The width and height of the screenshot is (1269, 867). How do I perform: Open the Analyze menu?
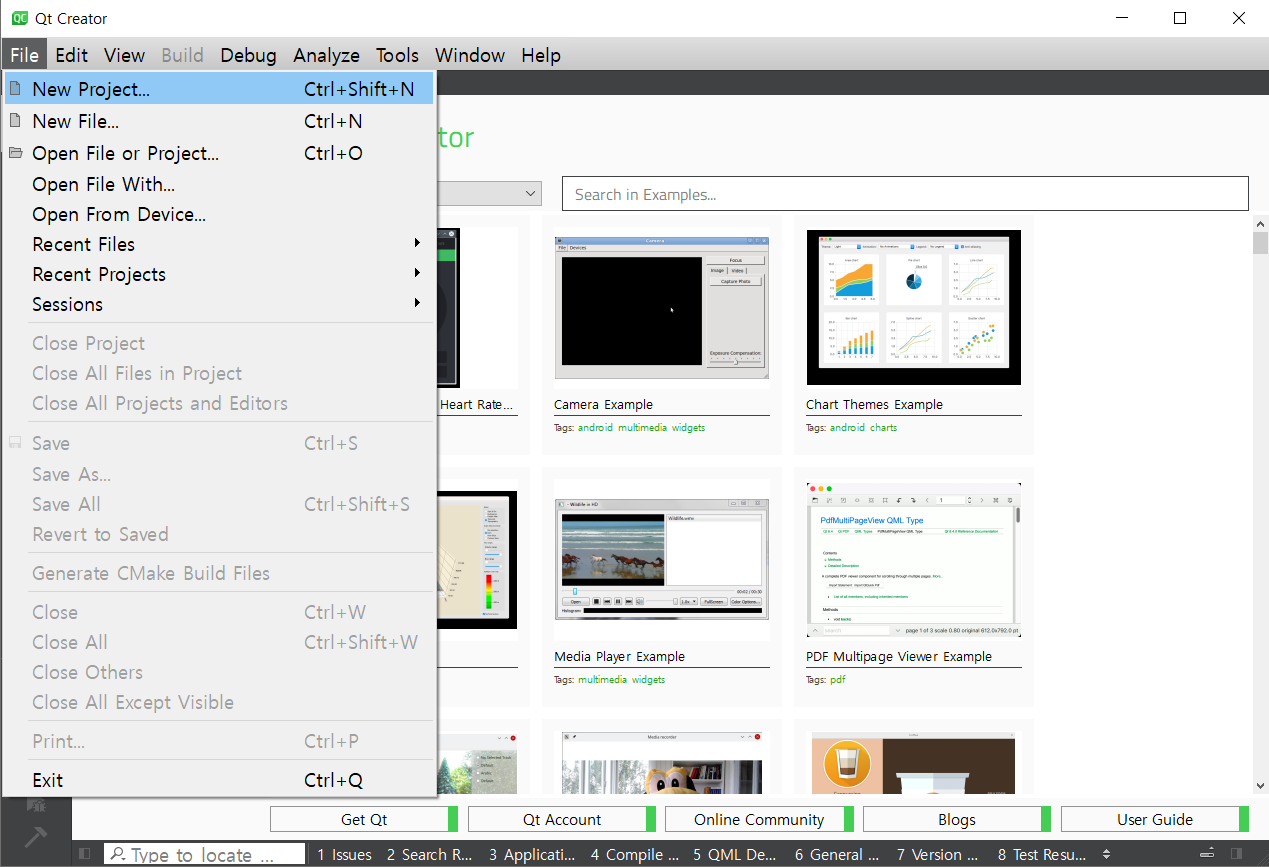(x=327, y=55)
